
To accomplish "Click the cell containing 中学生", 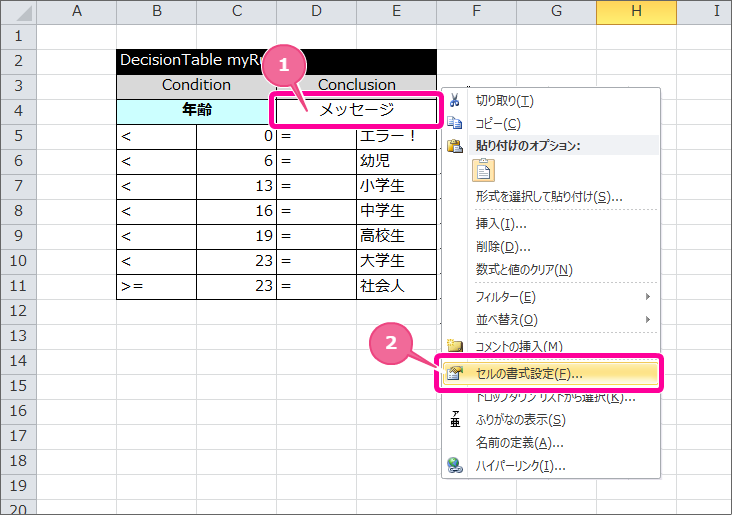I will tap(396, 212).
